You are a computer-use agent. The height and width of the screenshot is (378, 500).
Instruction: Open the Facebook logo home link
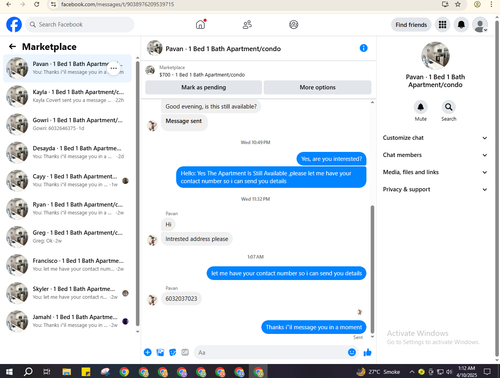tap(14, 25)
